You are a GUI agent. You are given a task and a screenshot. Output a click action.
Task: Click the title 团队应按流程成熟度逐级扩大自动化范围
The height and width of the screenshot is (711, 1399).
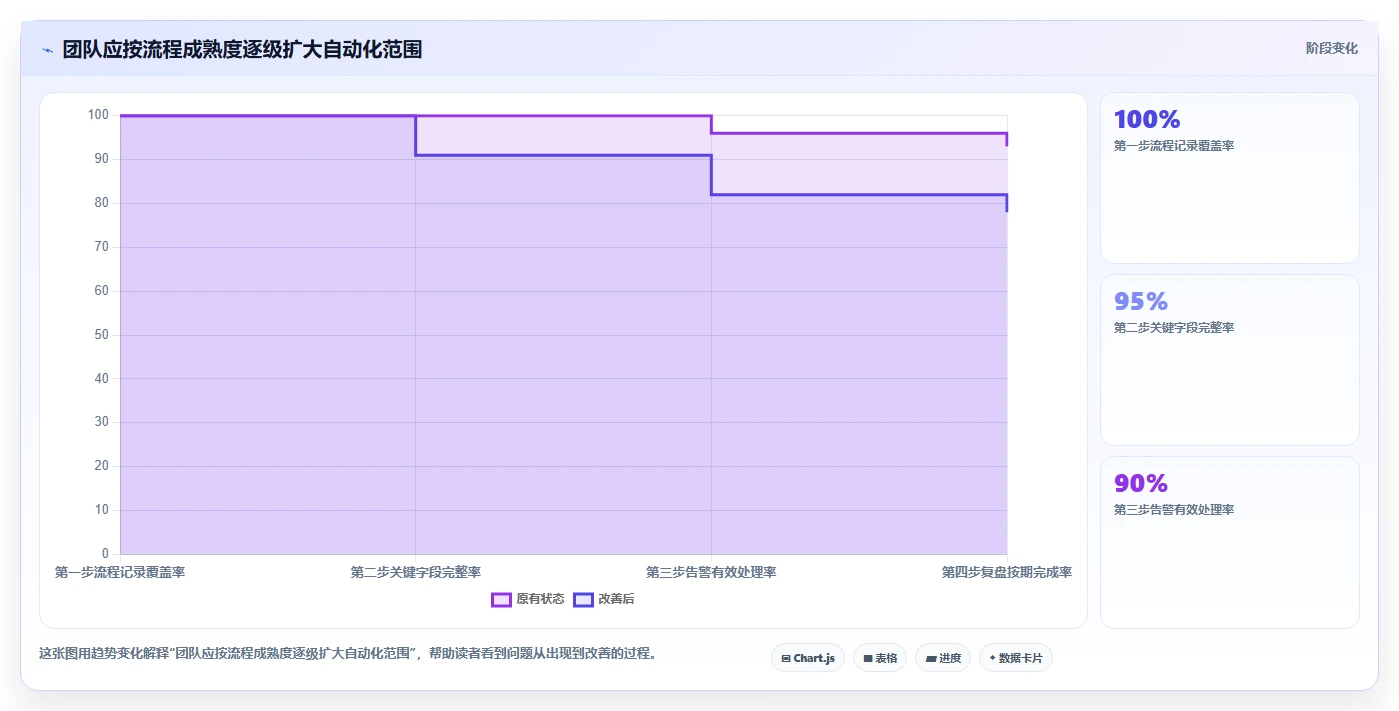pyautogui.click(x=242, y=49)
